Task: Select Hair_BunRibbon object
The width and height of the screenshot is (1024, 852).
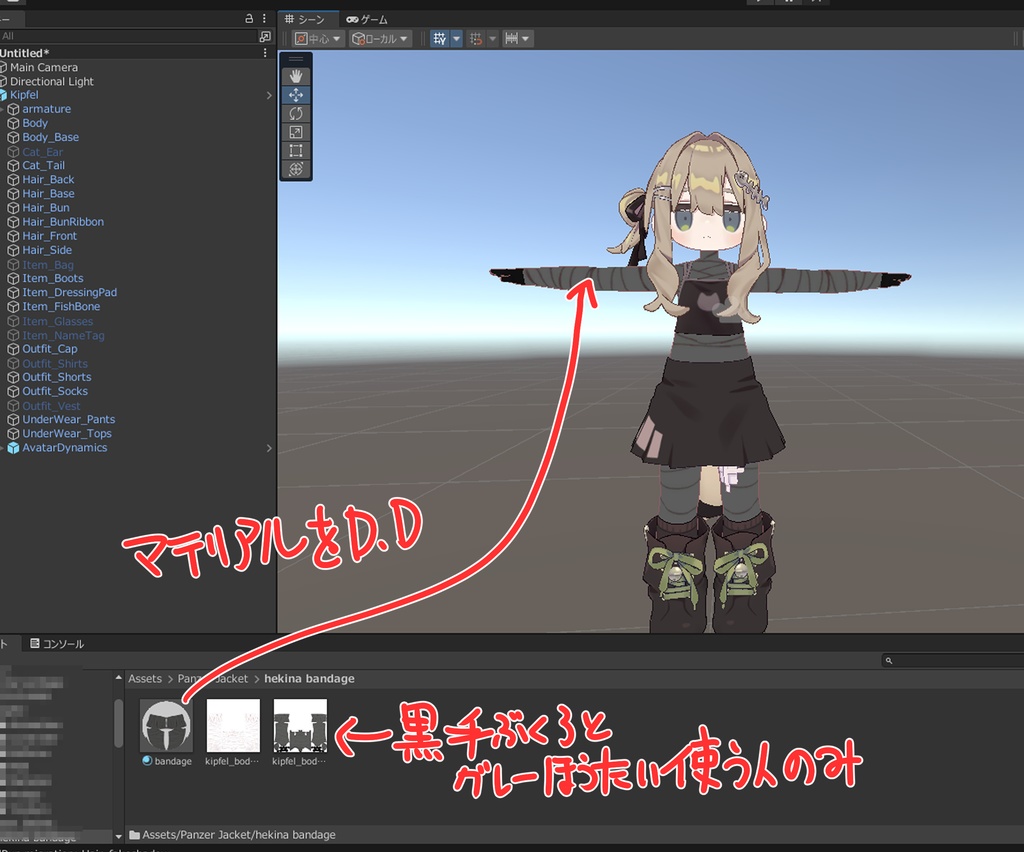Action: coord(63,222)
